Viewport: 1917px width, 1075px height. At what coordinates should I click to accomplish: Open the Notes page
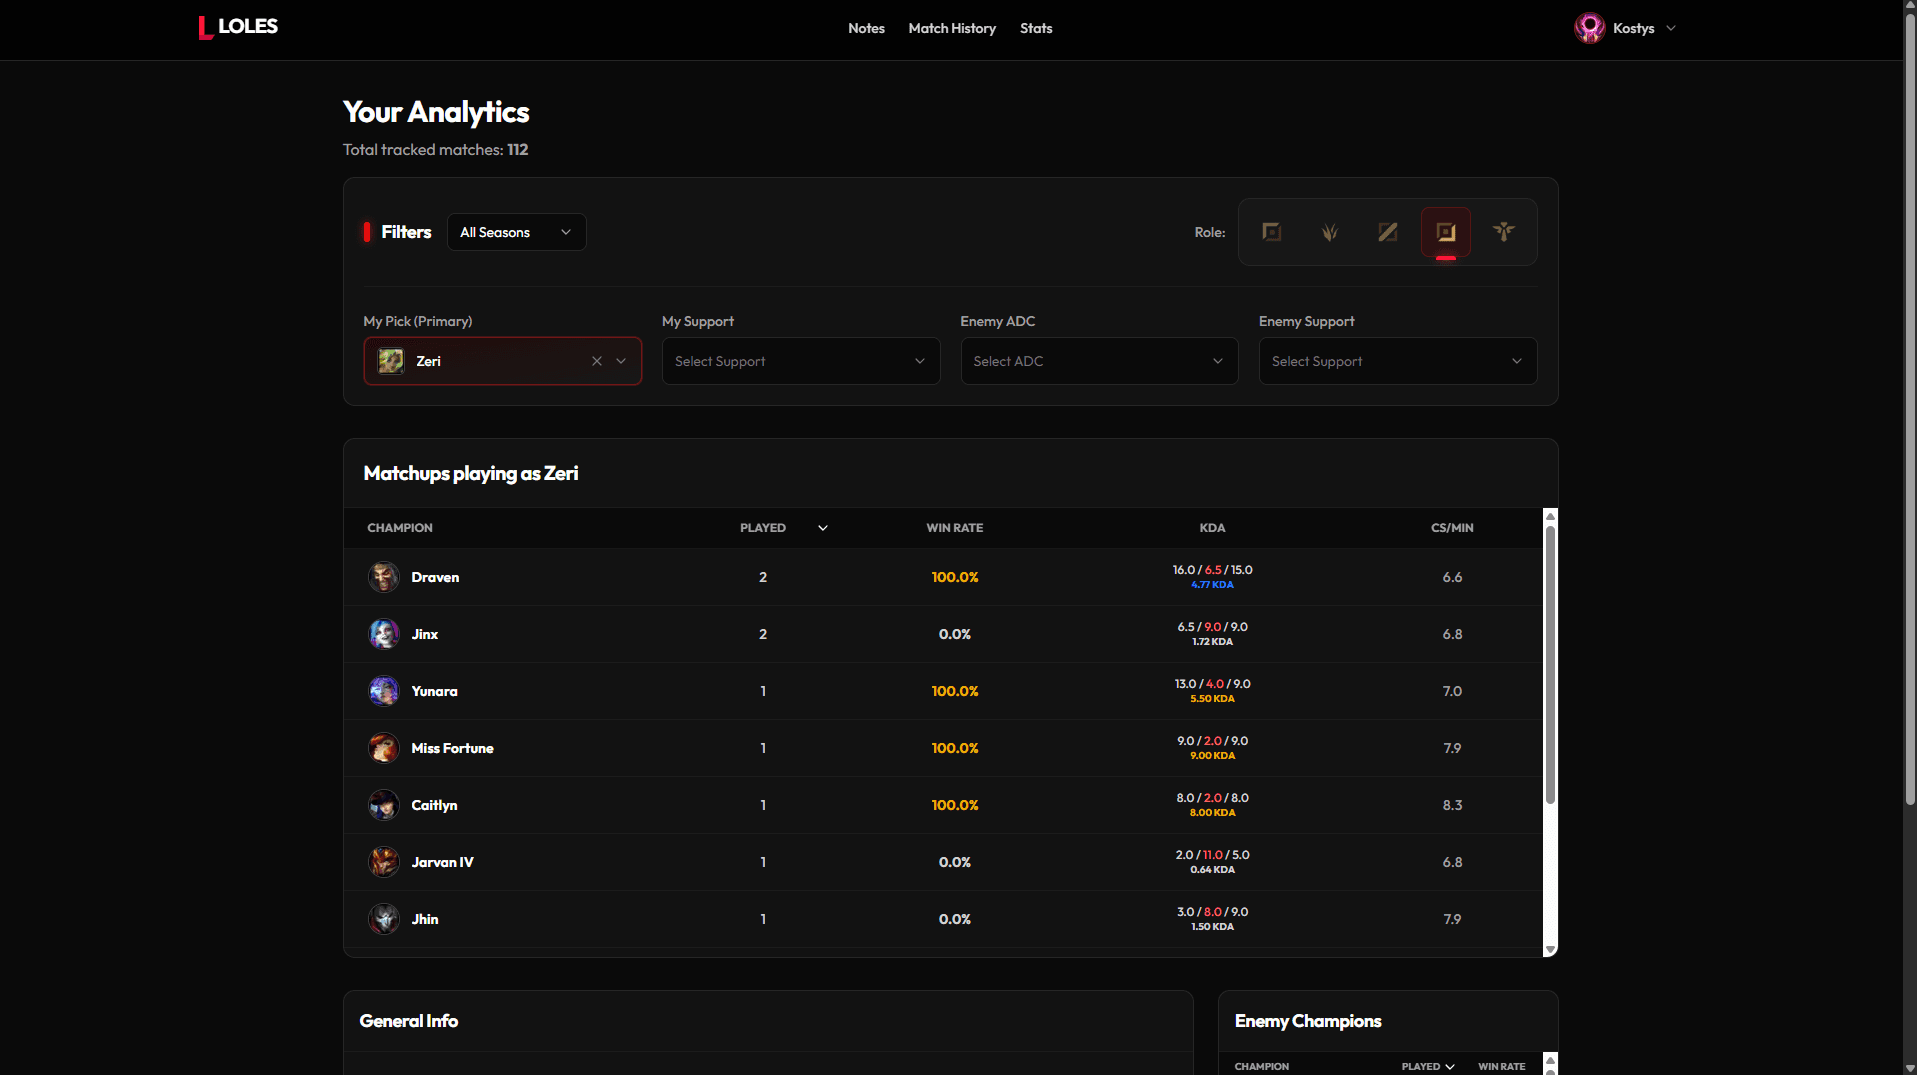pos(866,28)
